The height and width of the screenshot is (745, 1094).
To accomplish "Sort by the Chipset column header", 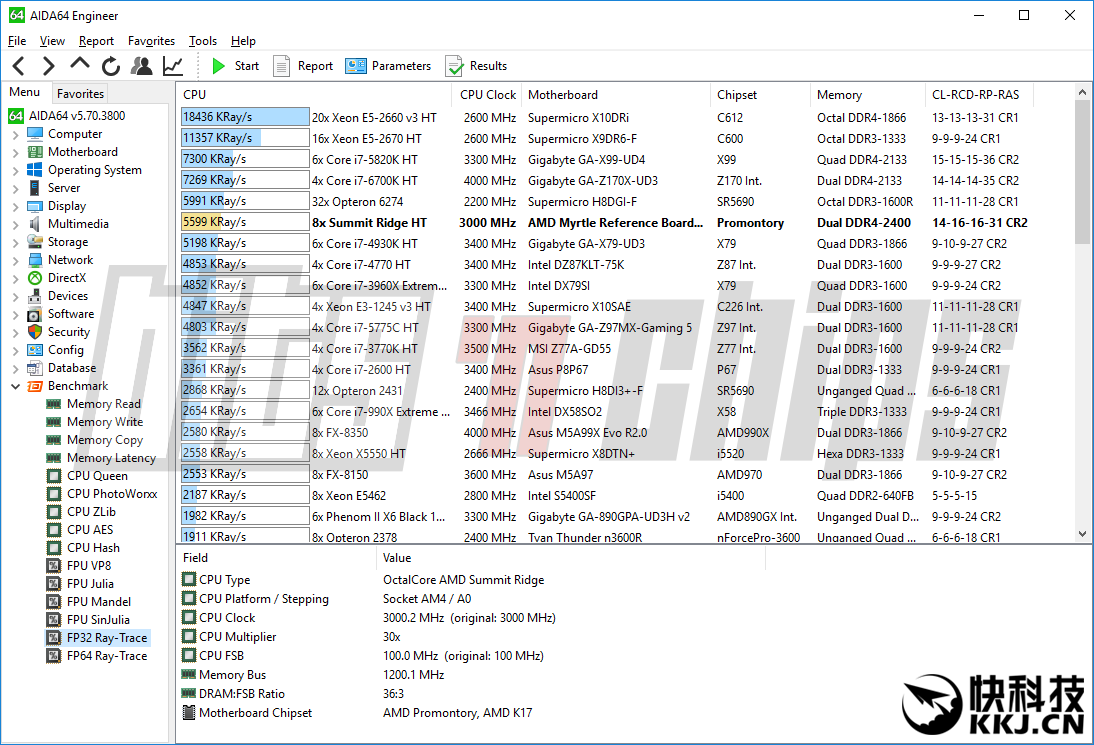I will [x=760, y=95].
